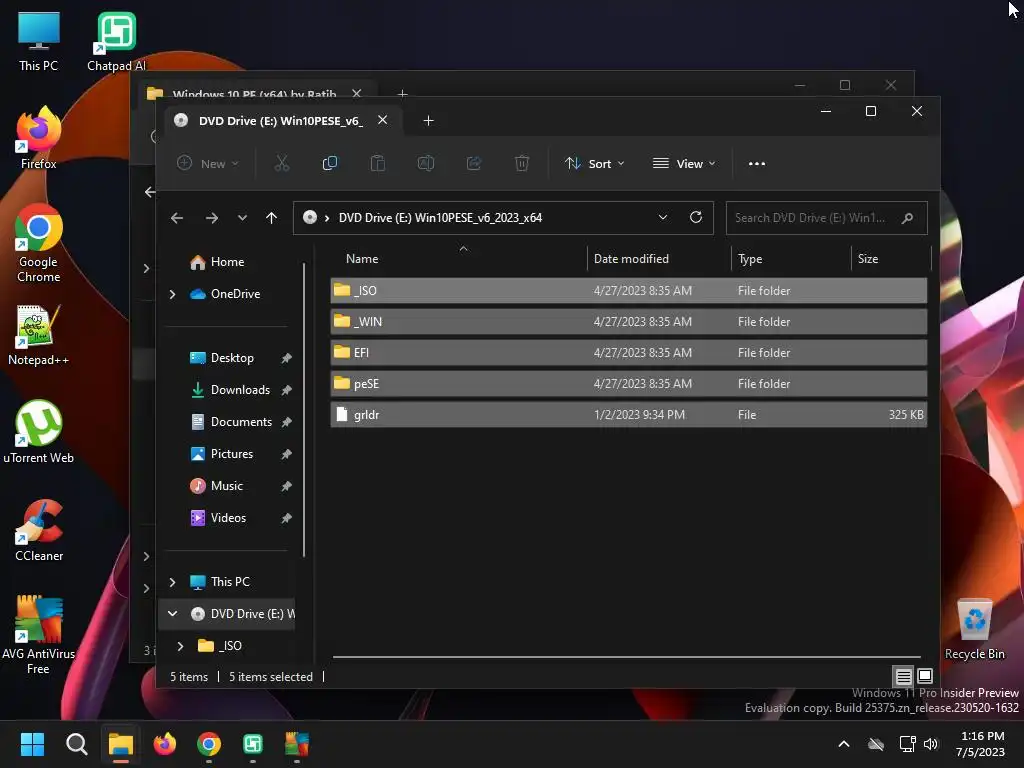Open Google Chrome desktop shortcut
This screenshot has height=768, width=1024.
tap(39, 244)
